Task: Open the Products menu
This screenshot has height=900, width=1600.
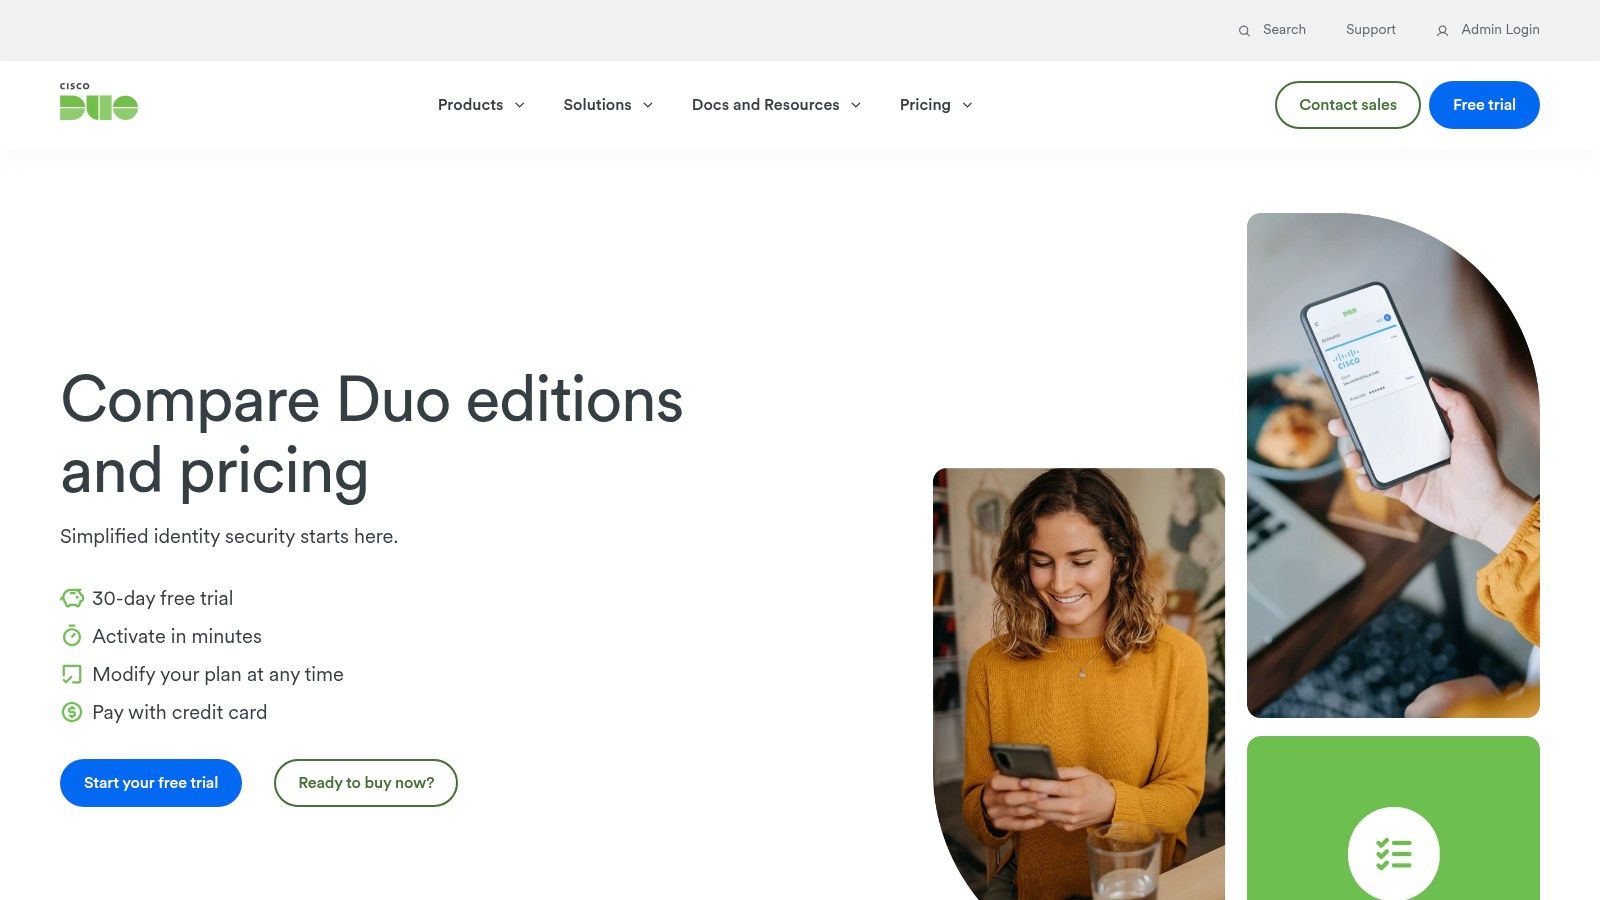Action: coord(481,105)
